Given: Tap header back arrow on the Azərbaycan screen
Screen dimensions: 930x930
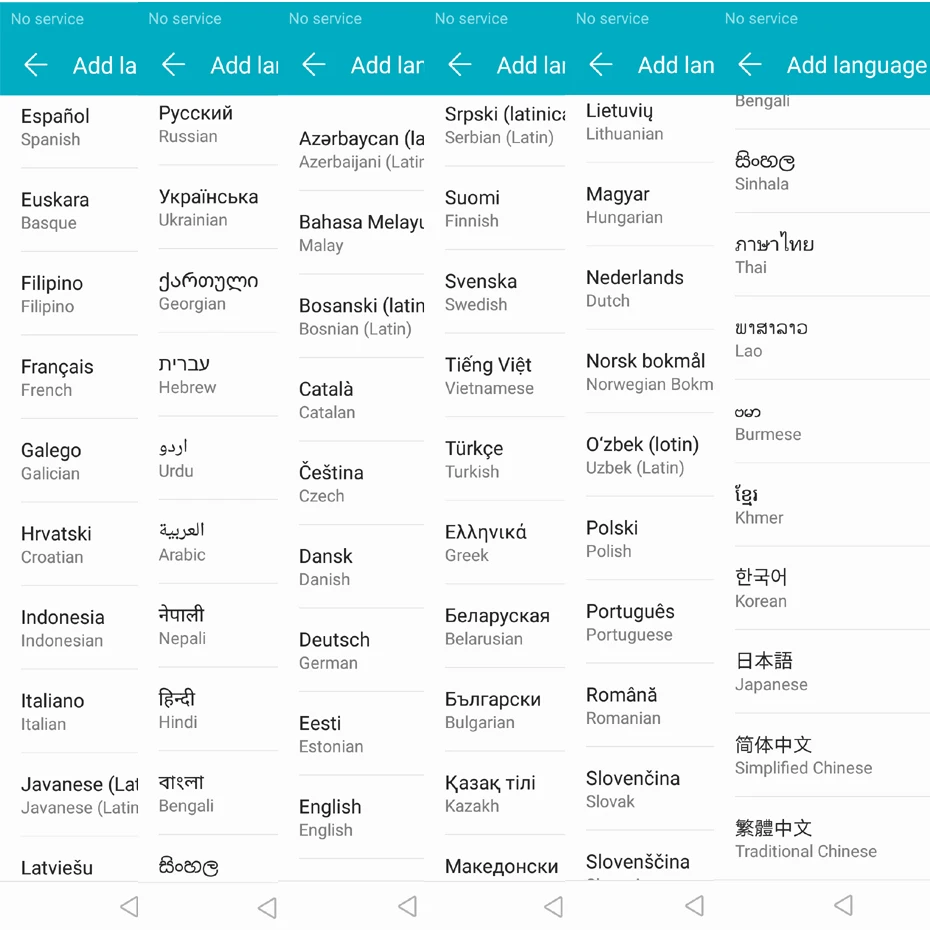Looking at the screenshot, I should (314, 65).
